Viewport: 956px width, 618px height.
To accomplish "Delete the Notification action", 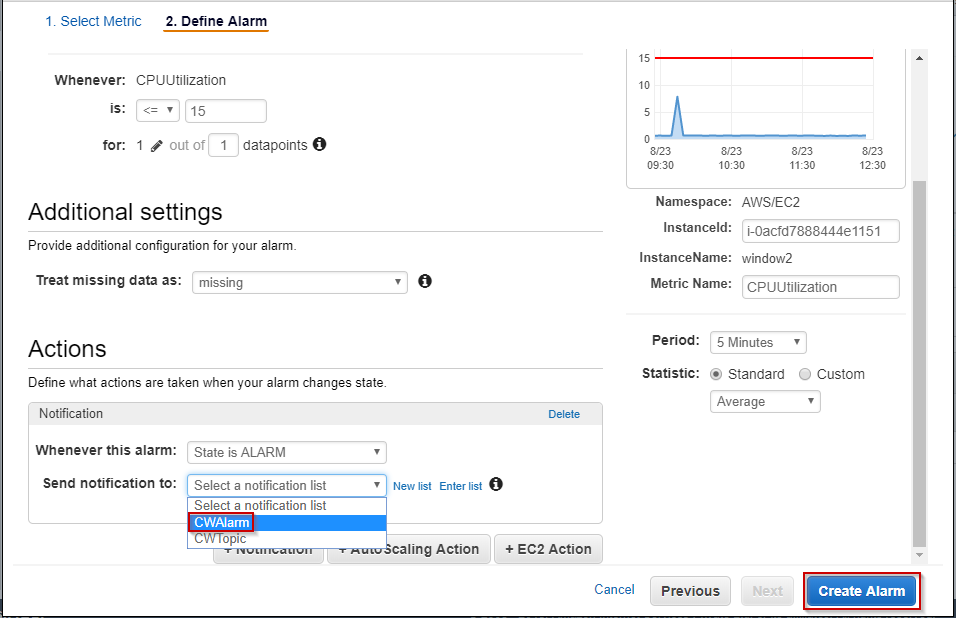I will (564, 414).
